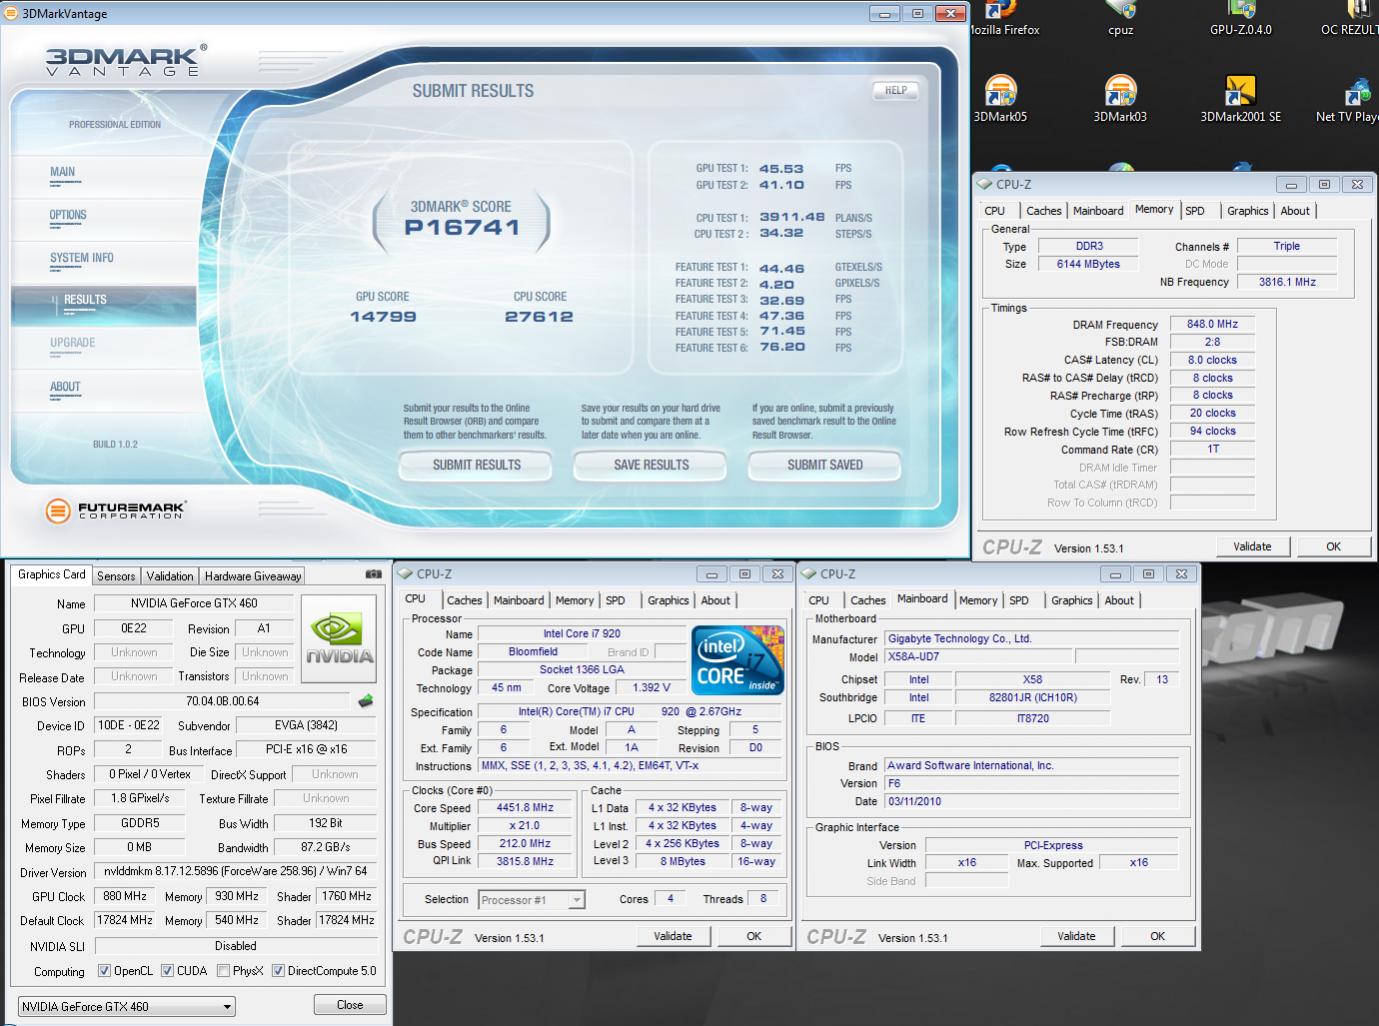Click the DRAM Frequency value field
This screenshot has width=1379, height=1026.
[1211, 324]
